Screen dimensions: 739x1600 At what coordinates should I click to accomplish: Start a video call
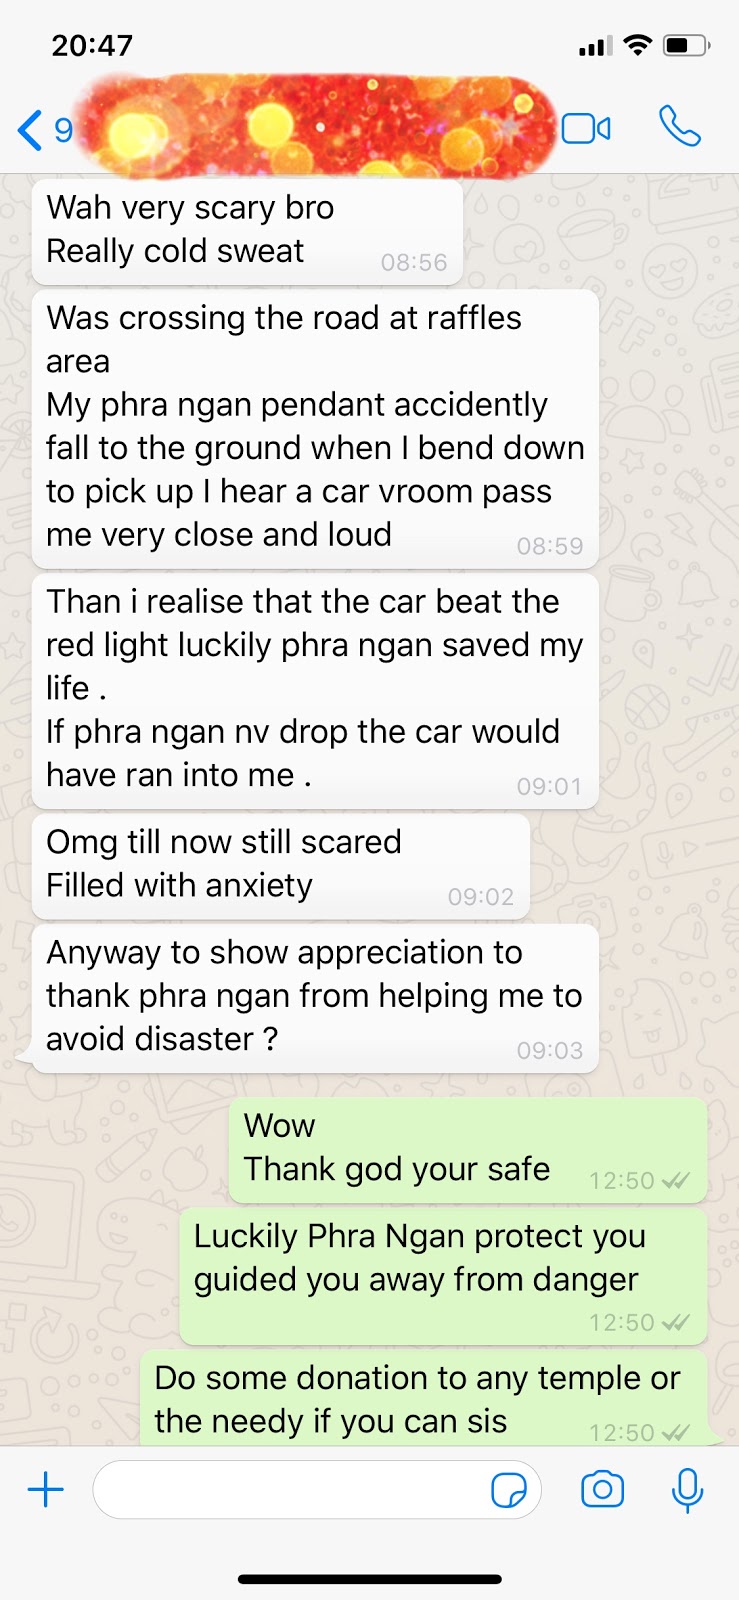coord(586,129)
